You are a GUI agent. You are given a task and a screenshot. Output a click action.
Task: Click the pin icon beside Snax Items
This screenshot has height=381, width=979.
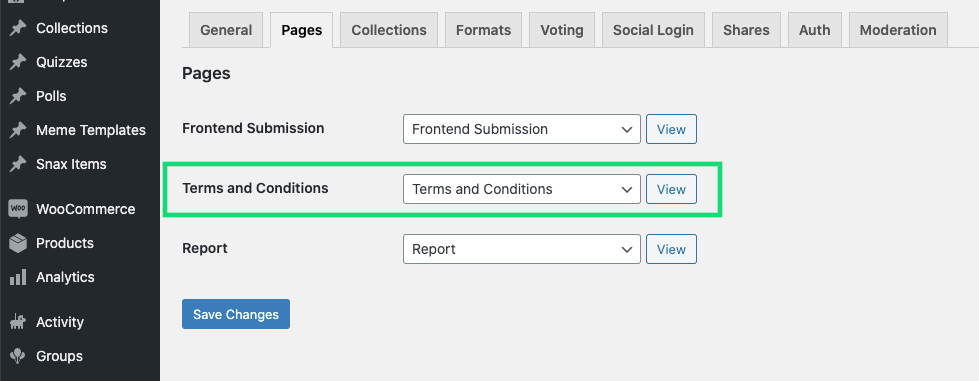click(x=18, y=164)
